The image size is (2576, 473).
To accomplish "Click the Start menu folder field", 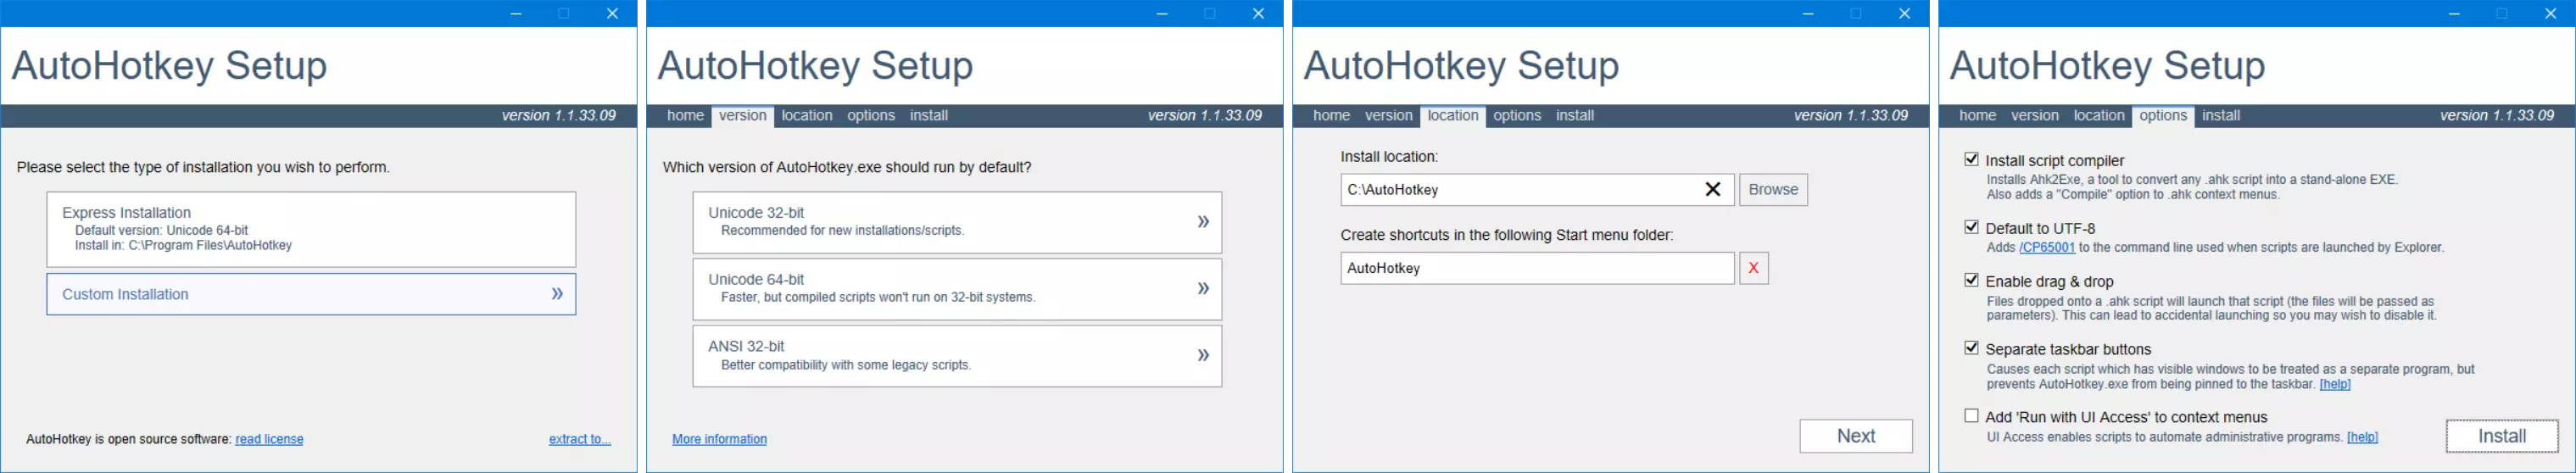I will click(x=1537, y=268).
